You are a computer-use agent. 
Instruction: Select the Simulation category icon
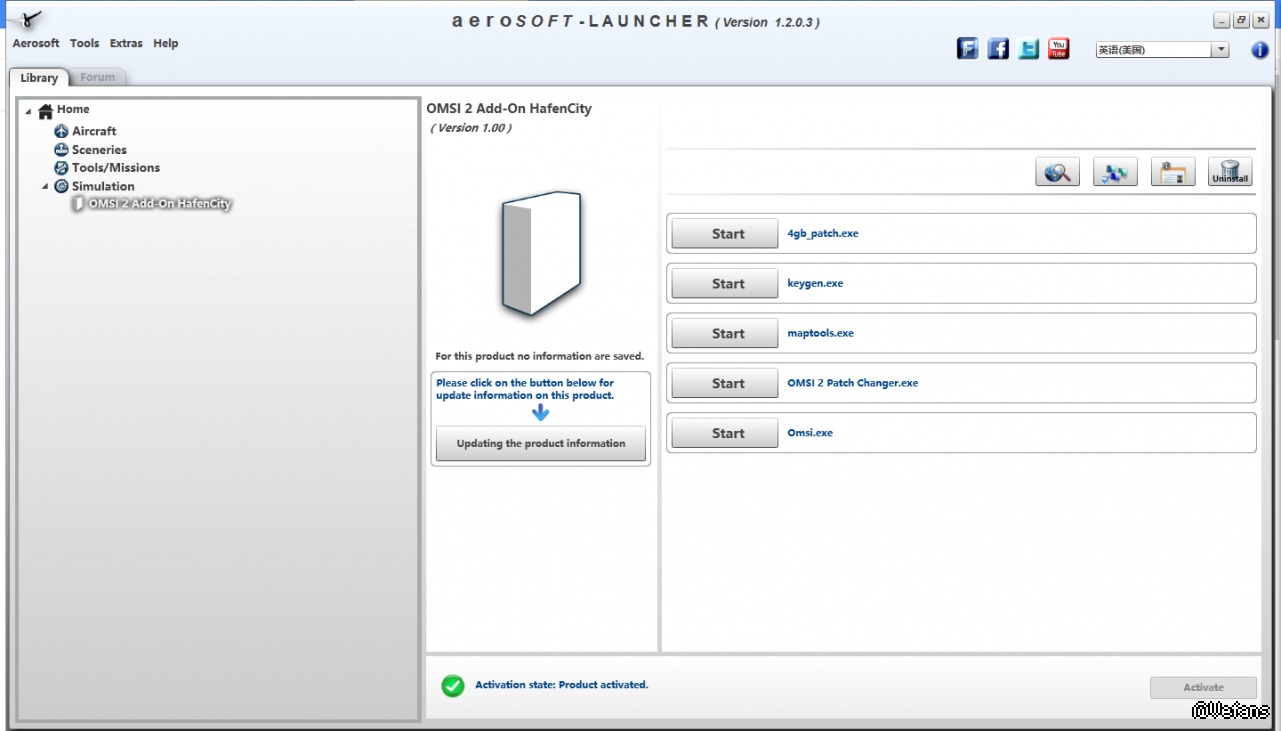pyautogui.click(x=62, y=186)
